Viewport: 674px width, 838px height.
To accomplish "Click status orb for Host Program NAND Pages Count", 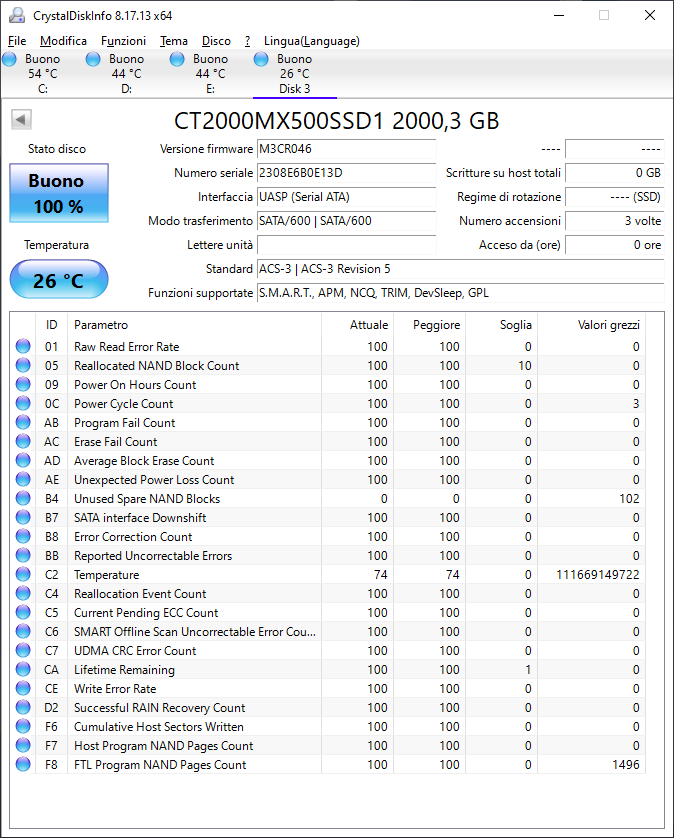I will point(23,745).
